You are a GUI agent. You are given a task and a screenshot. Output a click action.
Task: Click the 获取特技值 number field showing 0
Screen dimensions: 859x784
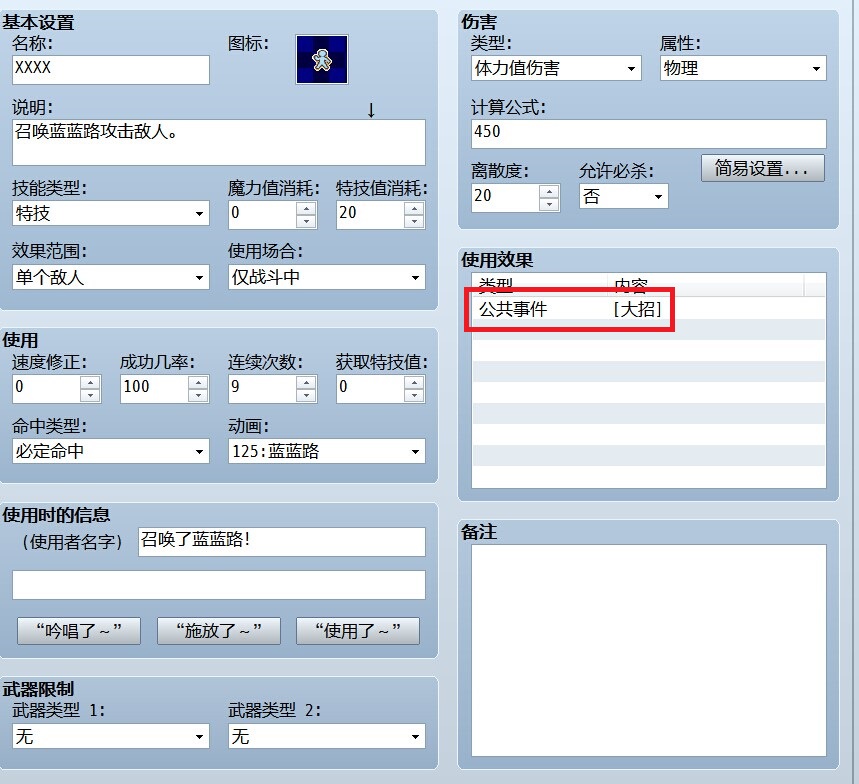point(370,389)
